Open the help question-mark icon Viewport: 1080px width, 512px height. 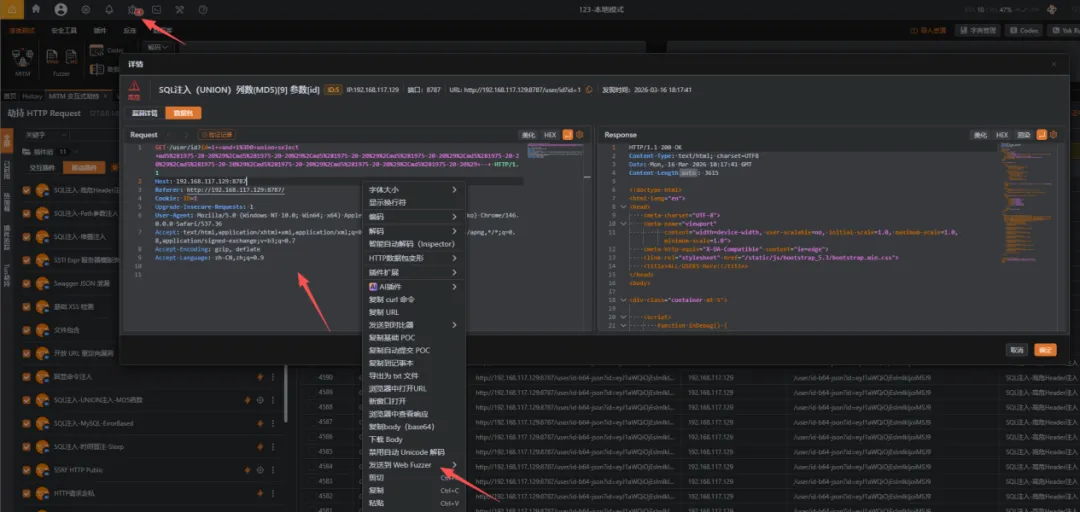[x=202, y=10]
